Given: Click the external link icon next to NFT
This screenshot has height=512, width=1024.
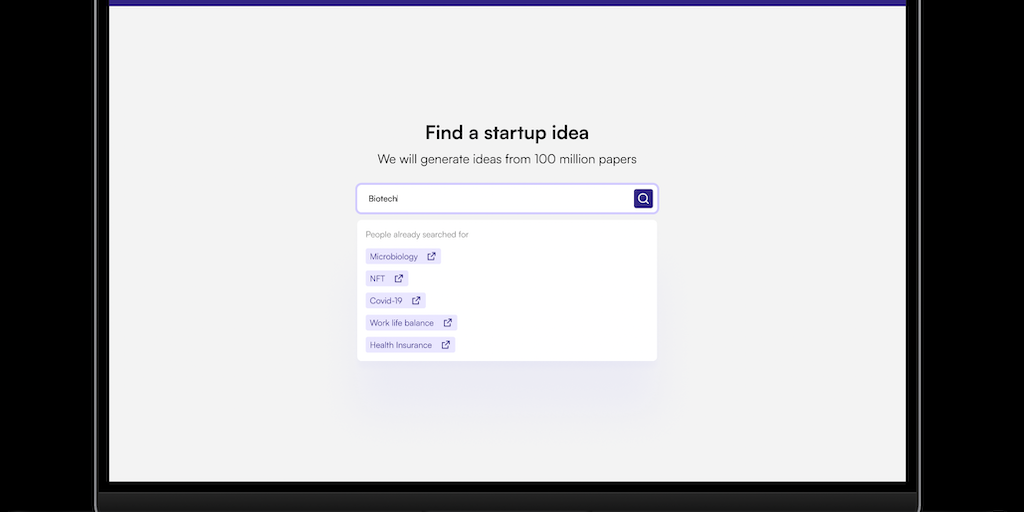Looking at the screenshot, I should 399,279.
